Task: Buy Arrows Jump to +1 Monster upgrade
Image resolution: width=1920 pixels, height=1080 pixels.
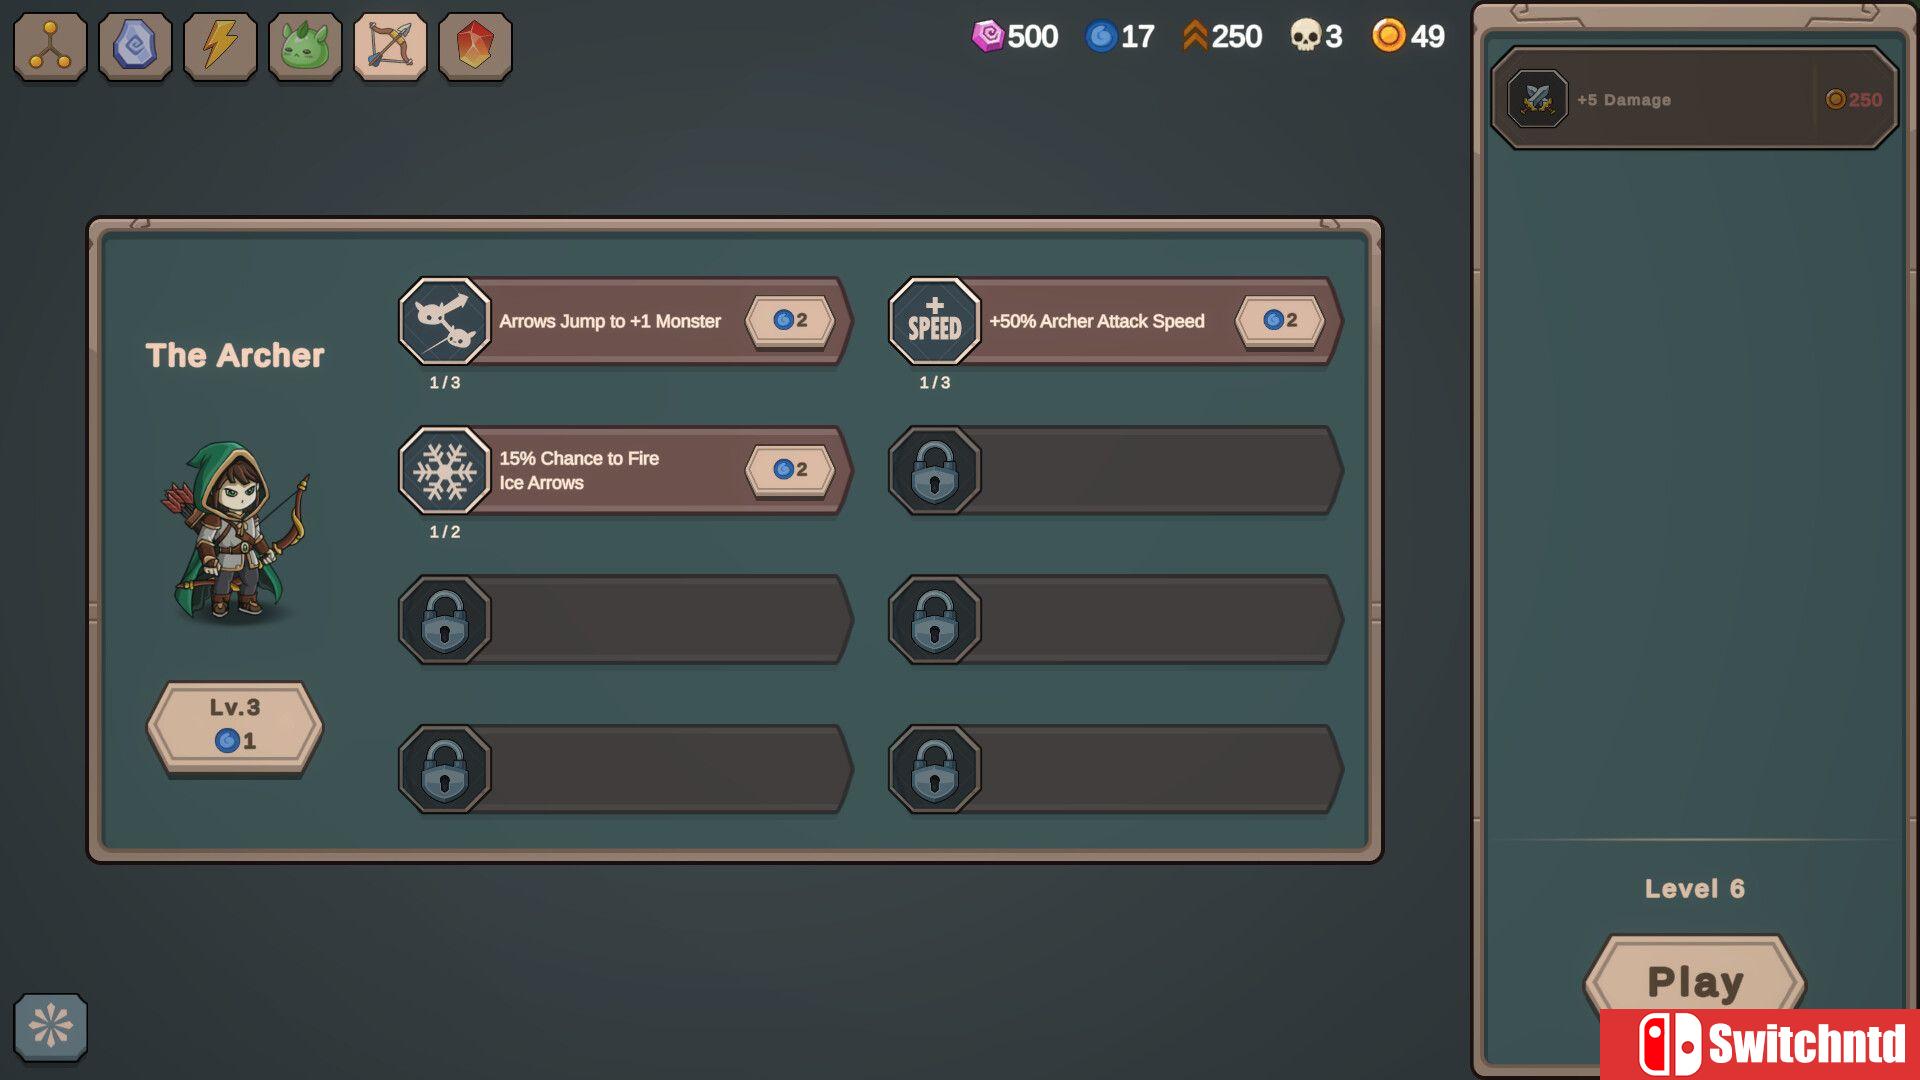Action: tap(790, 320)
